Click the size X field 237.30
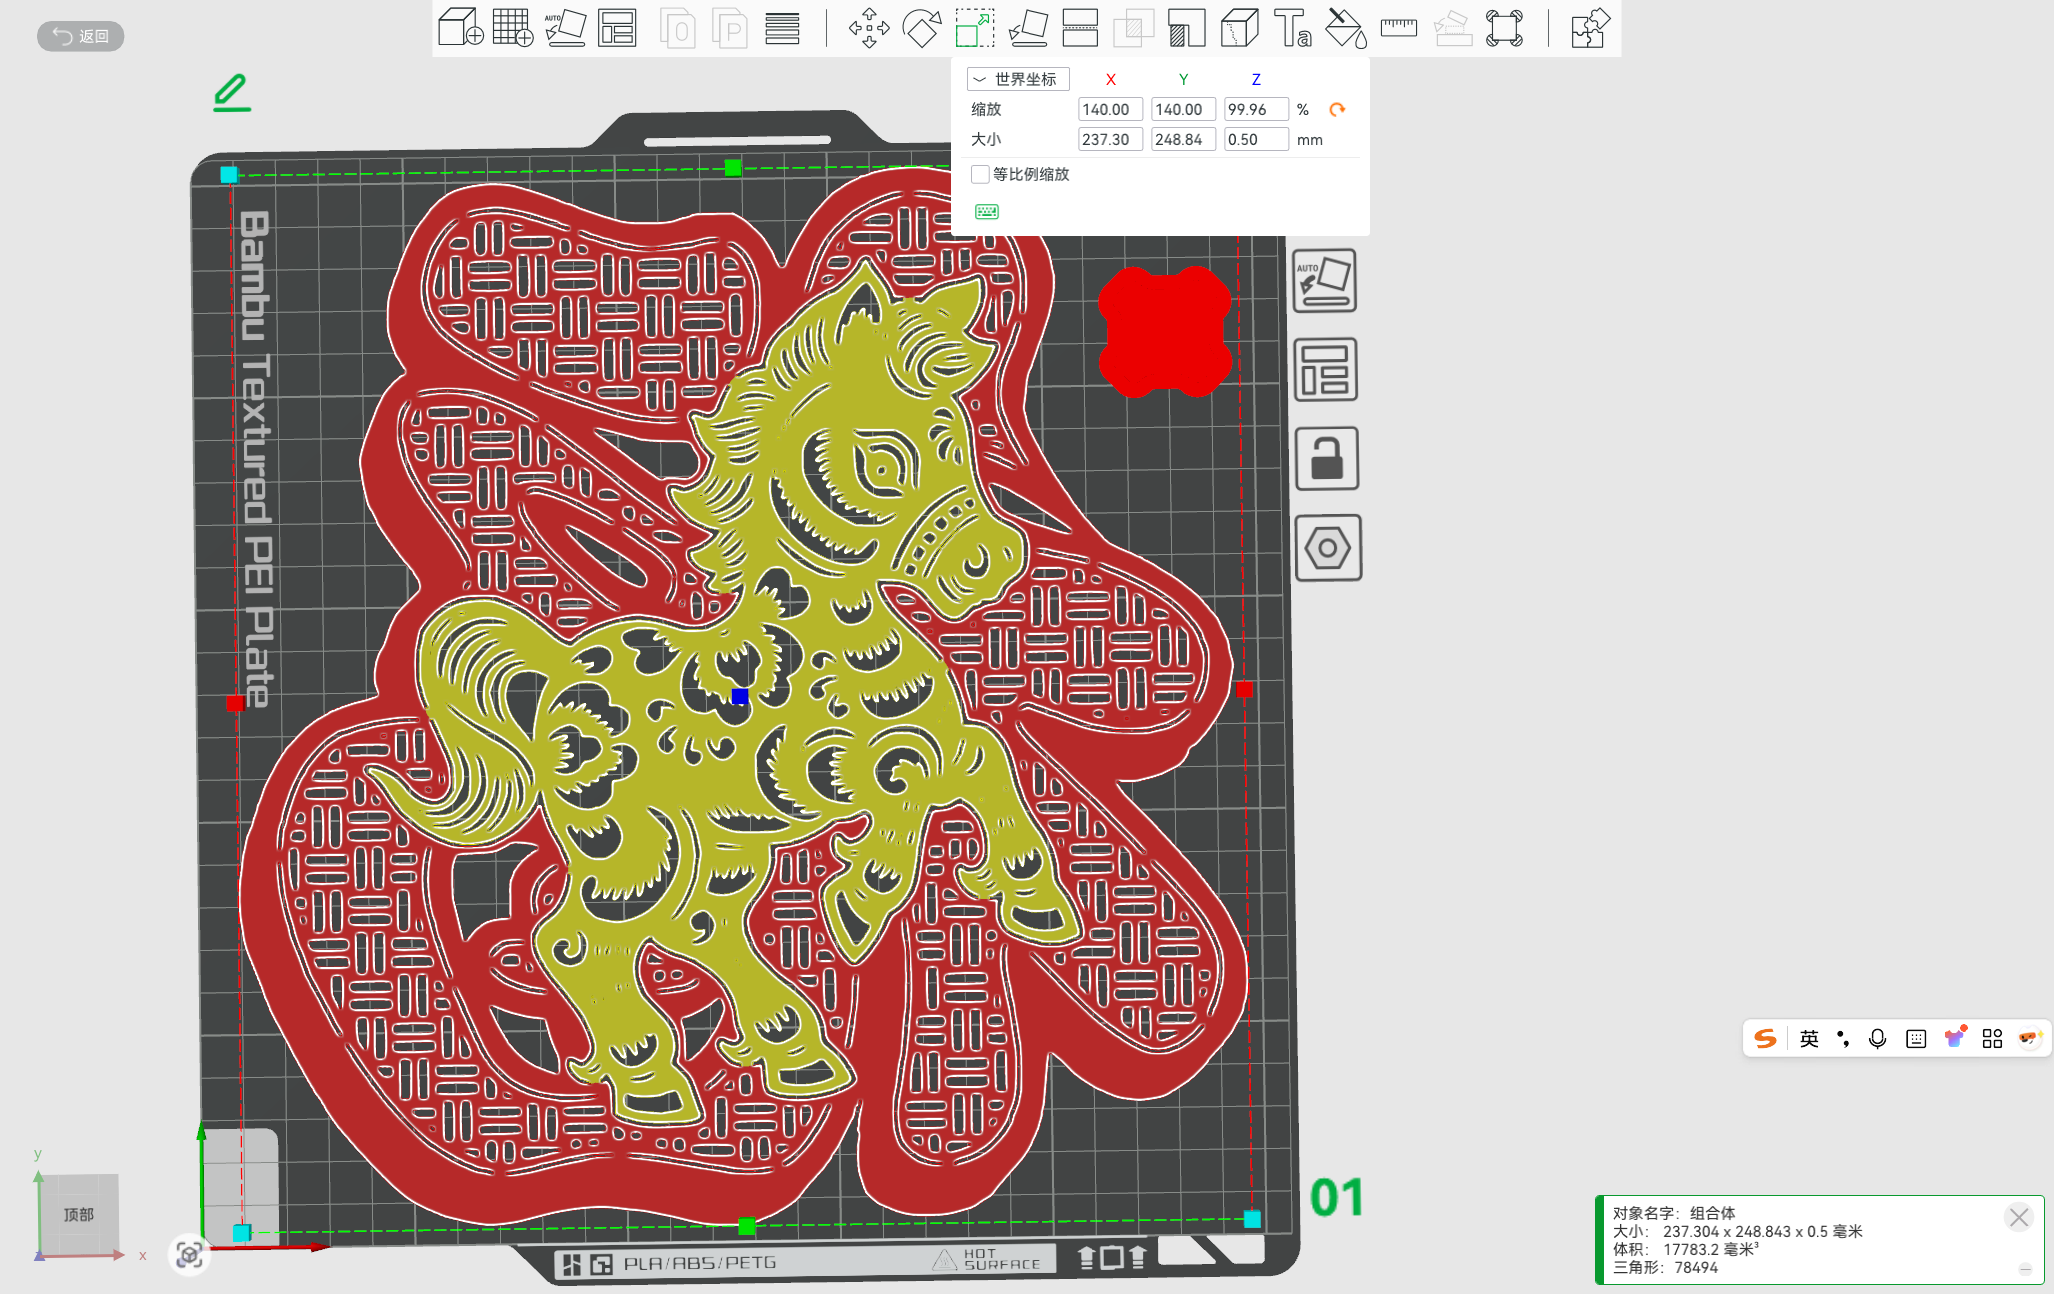Image resolution: width=2054 pixels, height=1294 pixels. pyautogui.click(x=1110, y=139)
